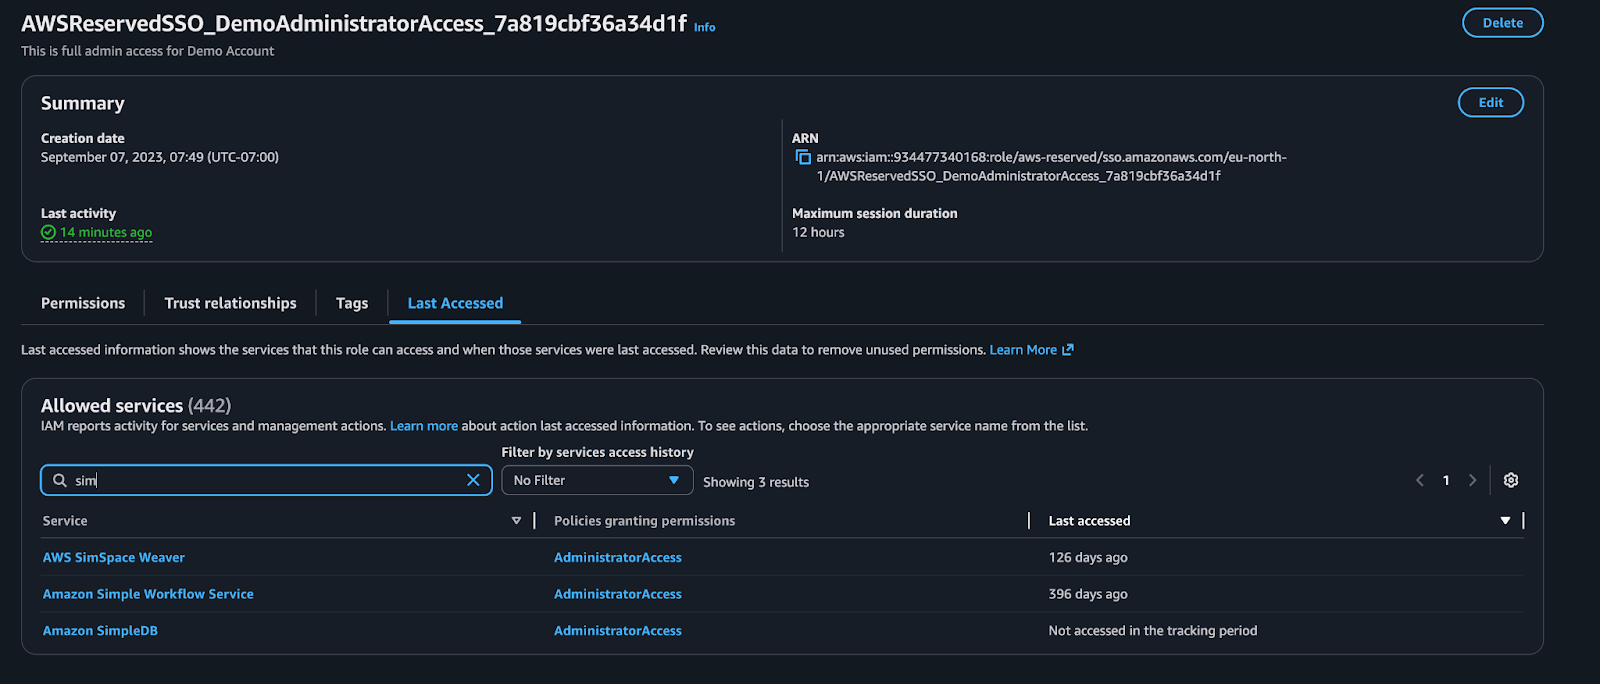This screenshot has height=684, width=1600.
Task: Clear the search field with the X icon
Action: click(473, 480)
